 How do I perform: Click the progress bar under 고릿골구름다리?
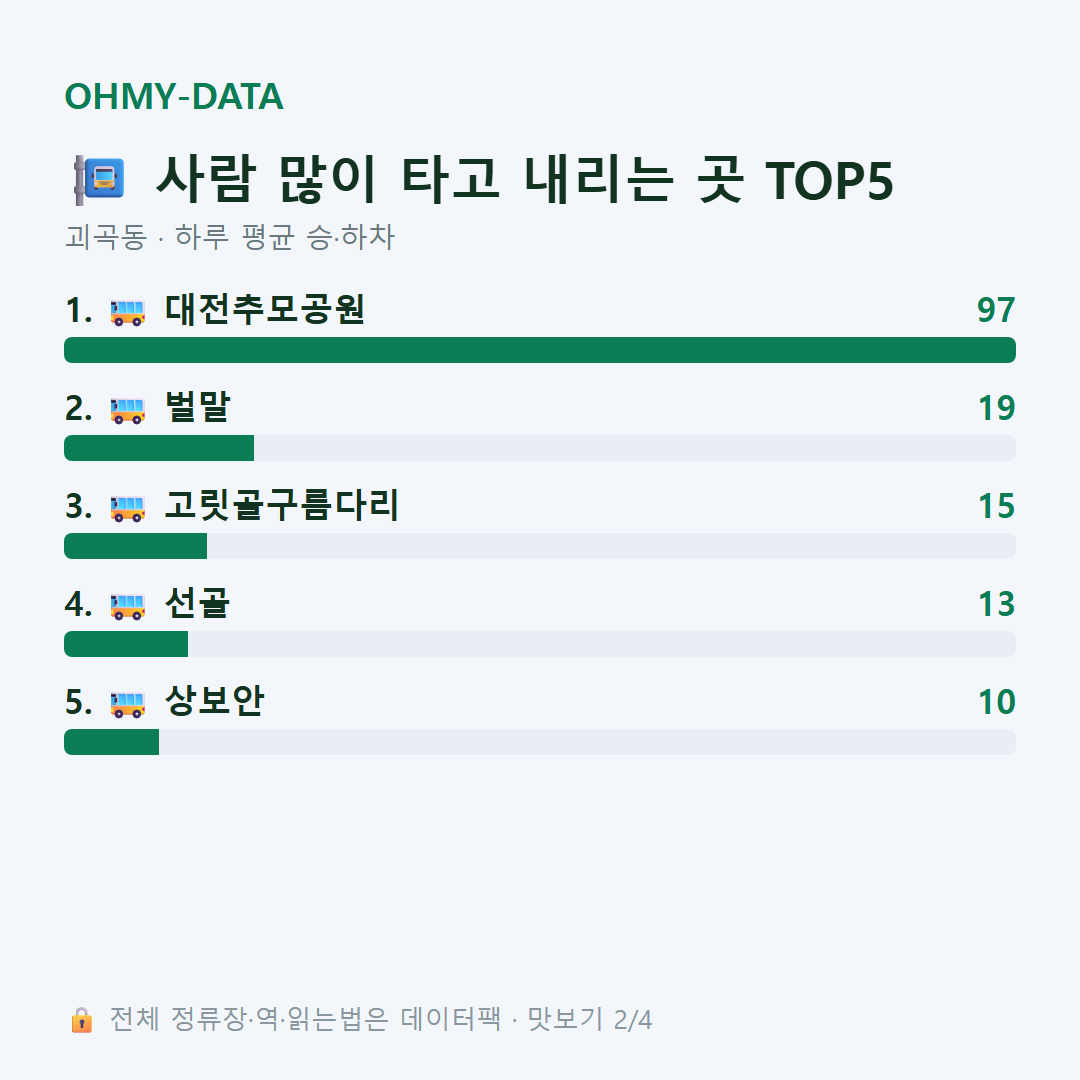(540, 546)
